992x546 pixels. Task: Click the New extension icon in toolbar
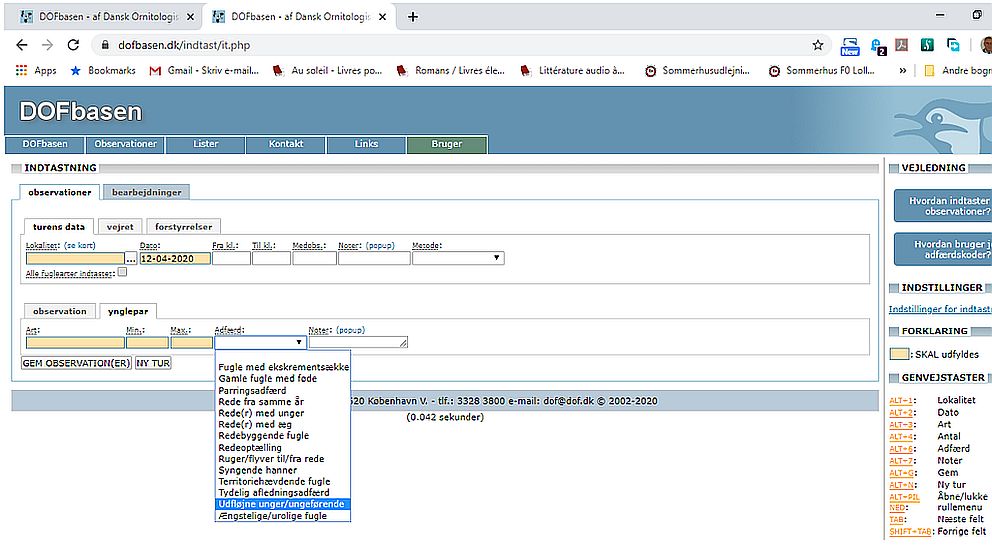850,46
